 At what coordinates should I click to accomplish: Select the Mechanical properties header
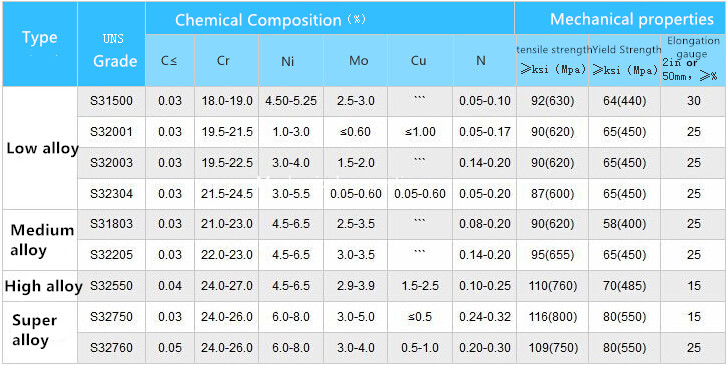[x=620, y=19]
